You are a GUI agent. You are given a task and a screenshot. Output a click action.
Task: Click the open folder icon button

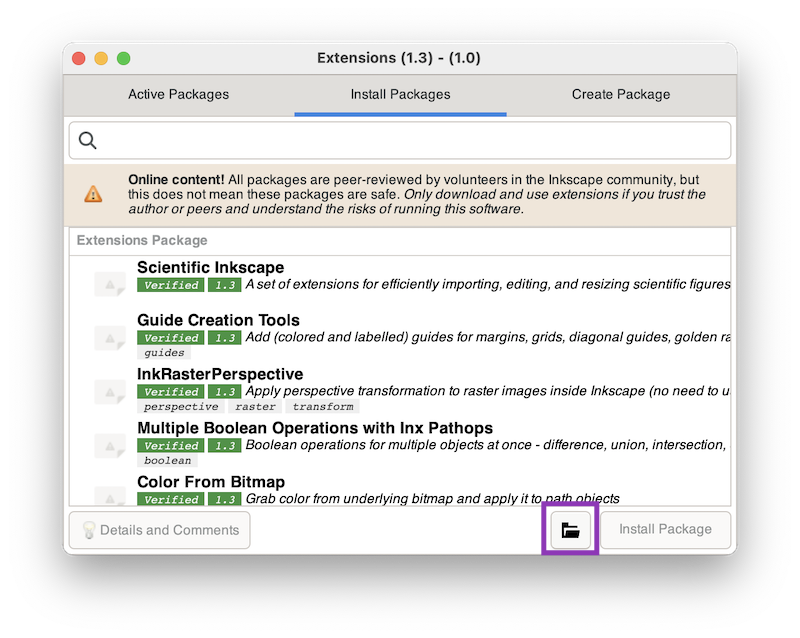(570, 530)
